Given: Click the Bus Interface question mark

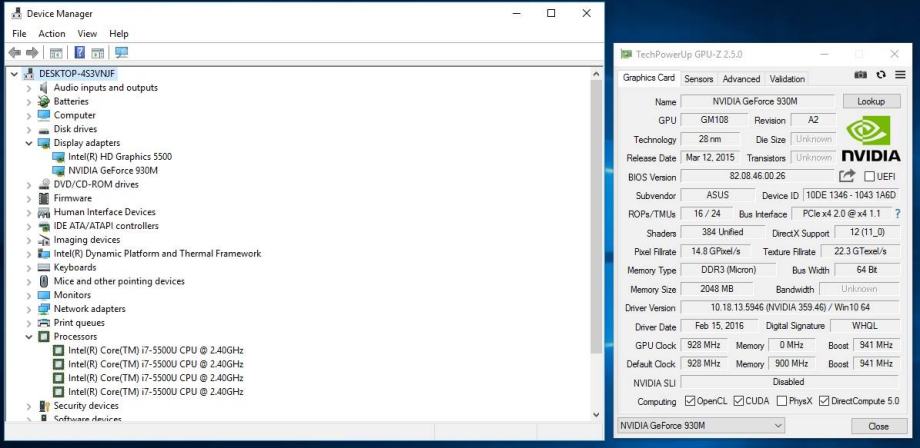Looking at the screenshot, I should point(898,214).
